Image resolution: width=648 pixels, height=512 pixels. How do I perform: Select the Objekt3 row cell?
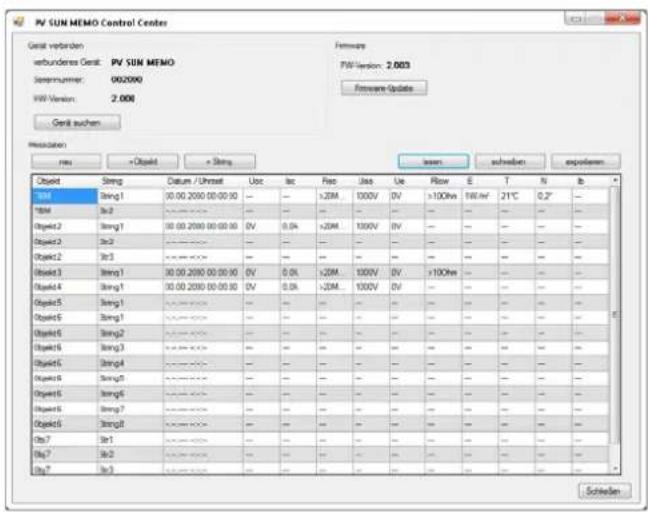65,273
